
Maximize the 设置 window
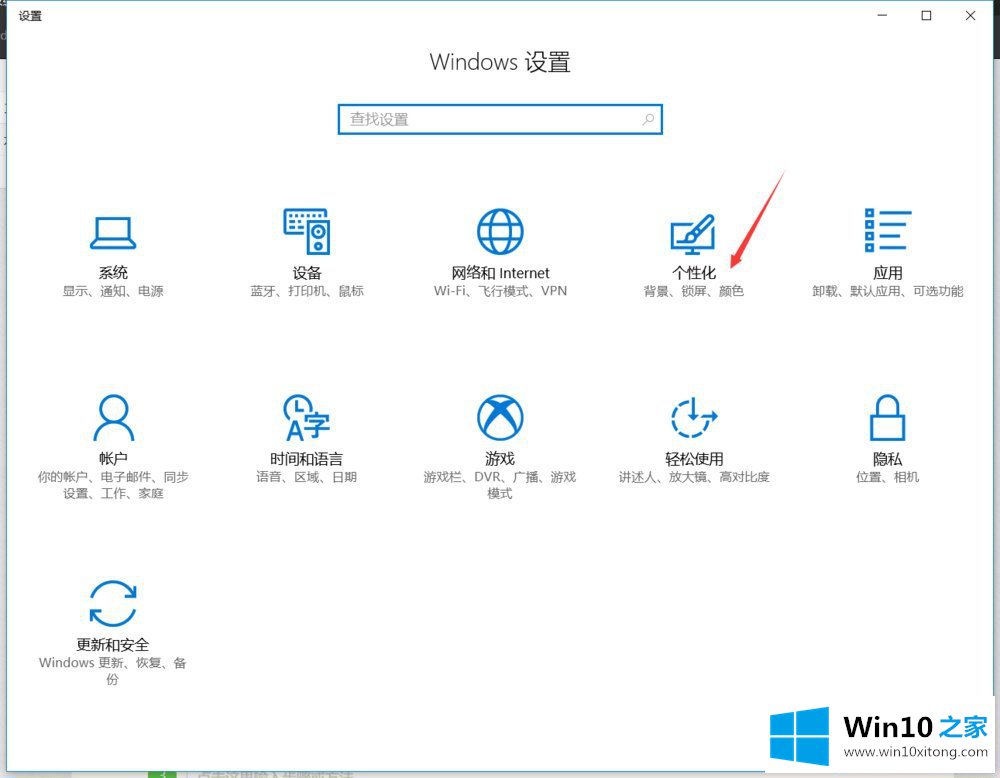[927, 15]
